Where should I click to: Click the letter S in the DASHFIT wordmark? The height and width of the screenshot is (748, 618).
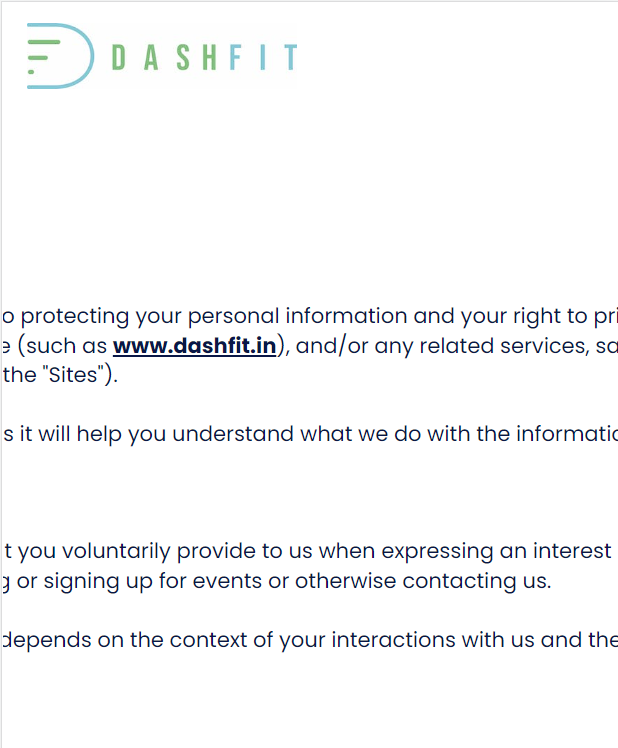pyautogui.click(x=183, y=57)
